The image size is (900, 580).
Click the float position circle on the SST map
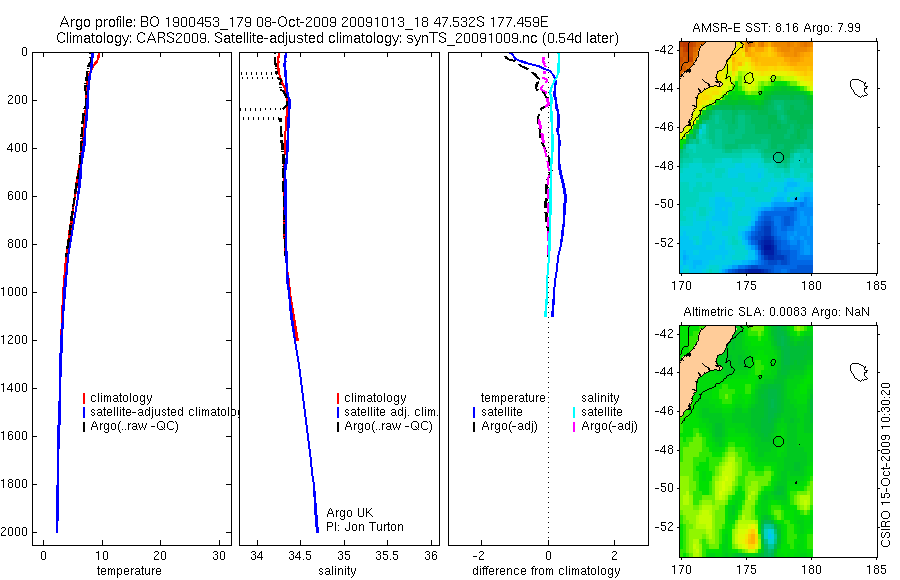tap(778, 157)
